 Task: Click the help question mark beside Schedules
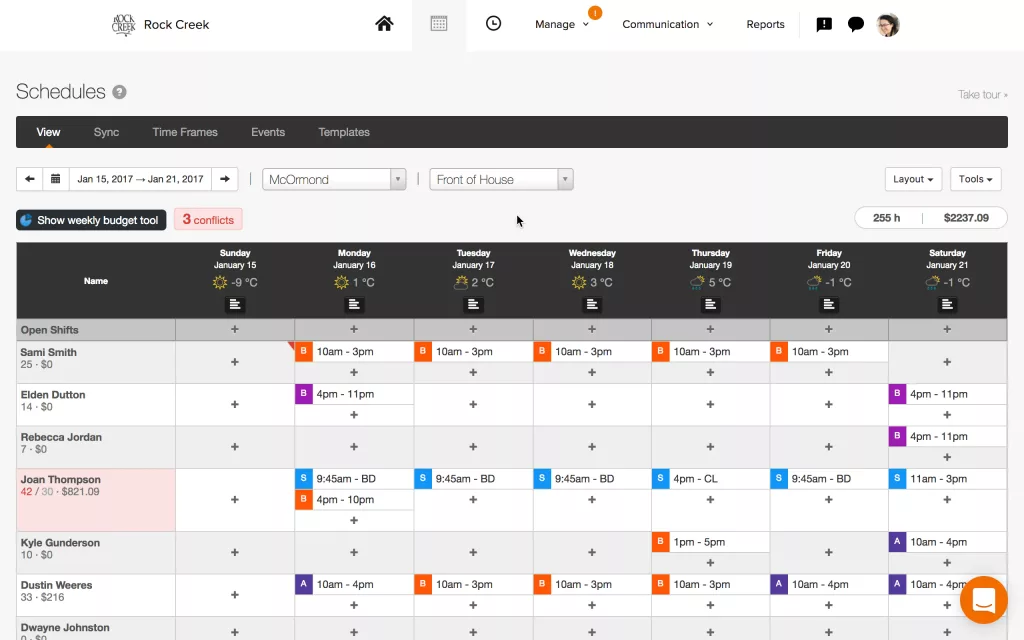[119, 92]
